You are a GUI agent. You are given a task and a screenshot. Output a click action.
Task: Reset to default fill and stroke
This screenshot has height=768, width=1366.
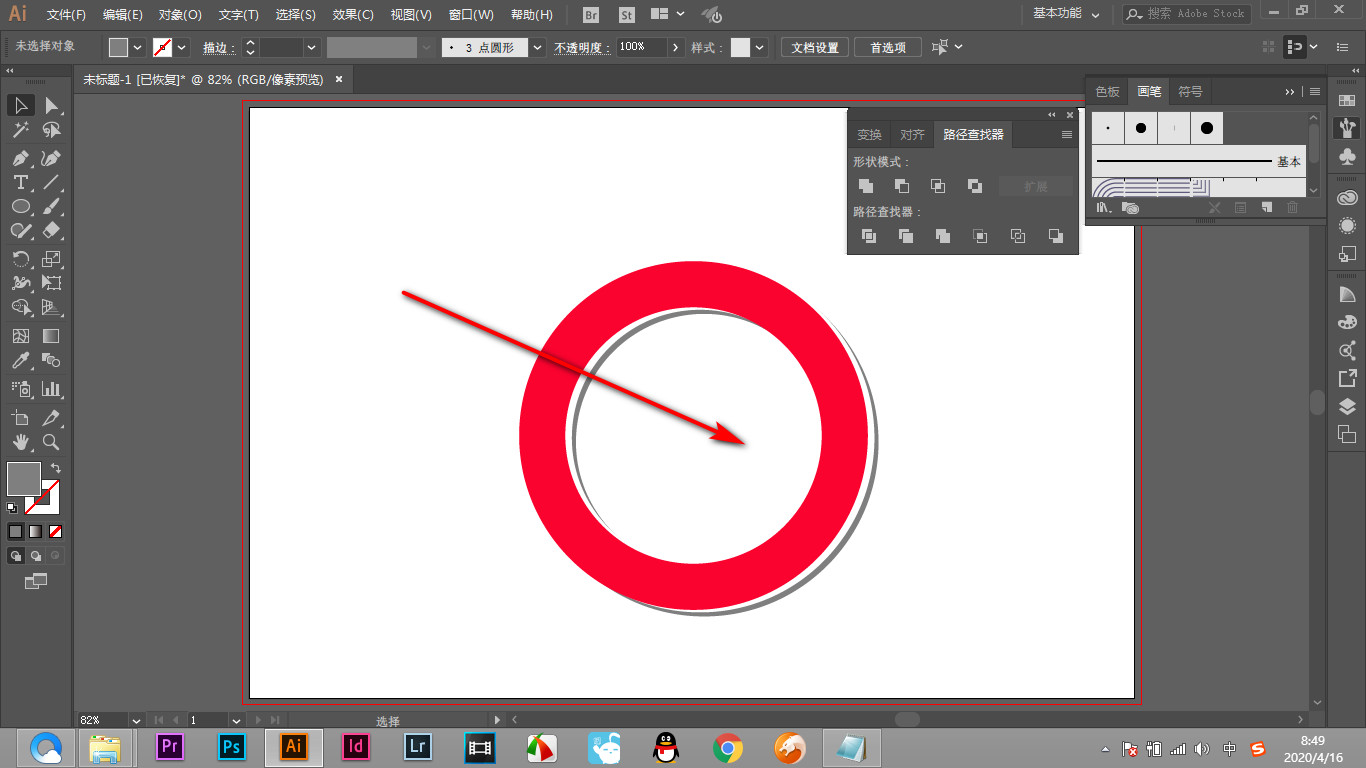[x=12, y=508]
